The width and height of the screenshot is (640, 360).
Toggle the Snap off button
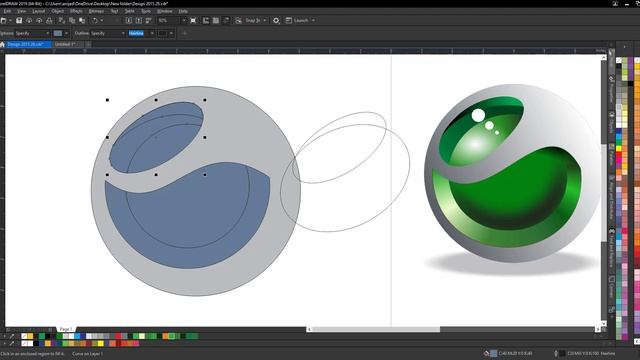[x=238, y=20]
